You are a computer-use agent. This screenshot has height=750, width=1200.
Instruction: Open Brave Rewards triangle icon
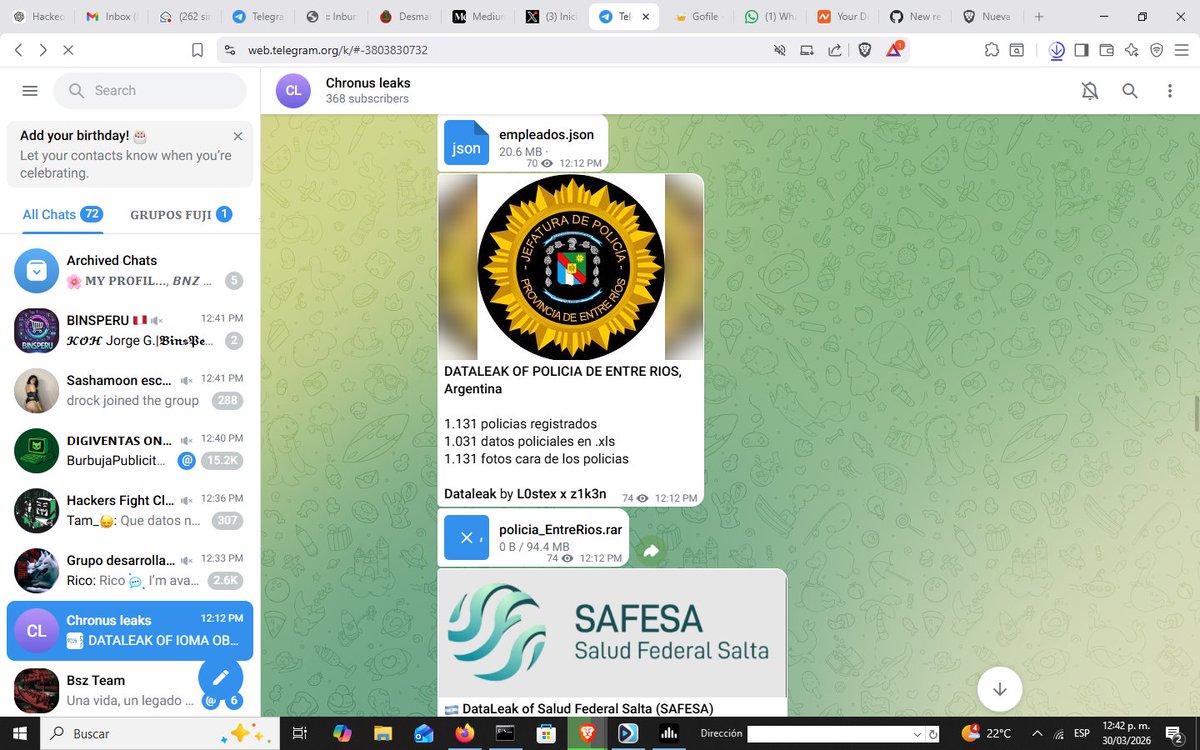894,50
